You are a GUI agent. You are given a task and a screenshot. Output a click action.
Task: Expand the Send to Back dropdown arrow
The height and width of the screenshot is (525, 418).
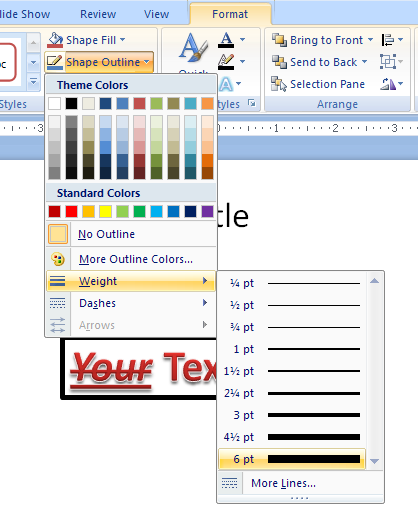pyautogui.click(x=364, y=62)
